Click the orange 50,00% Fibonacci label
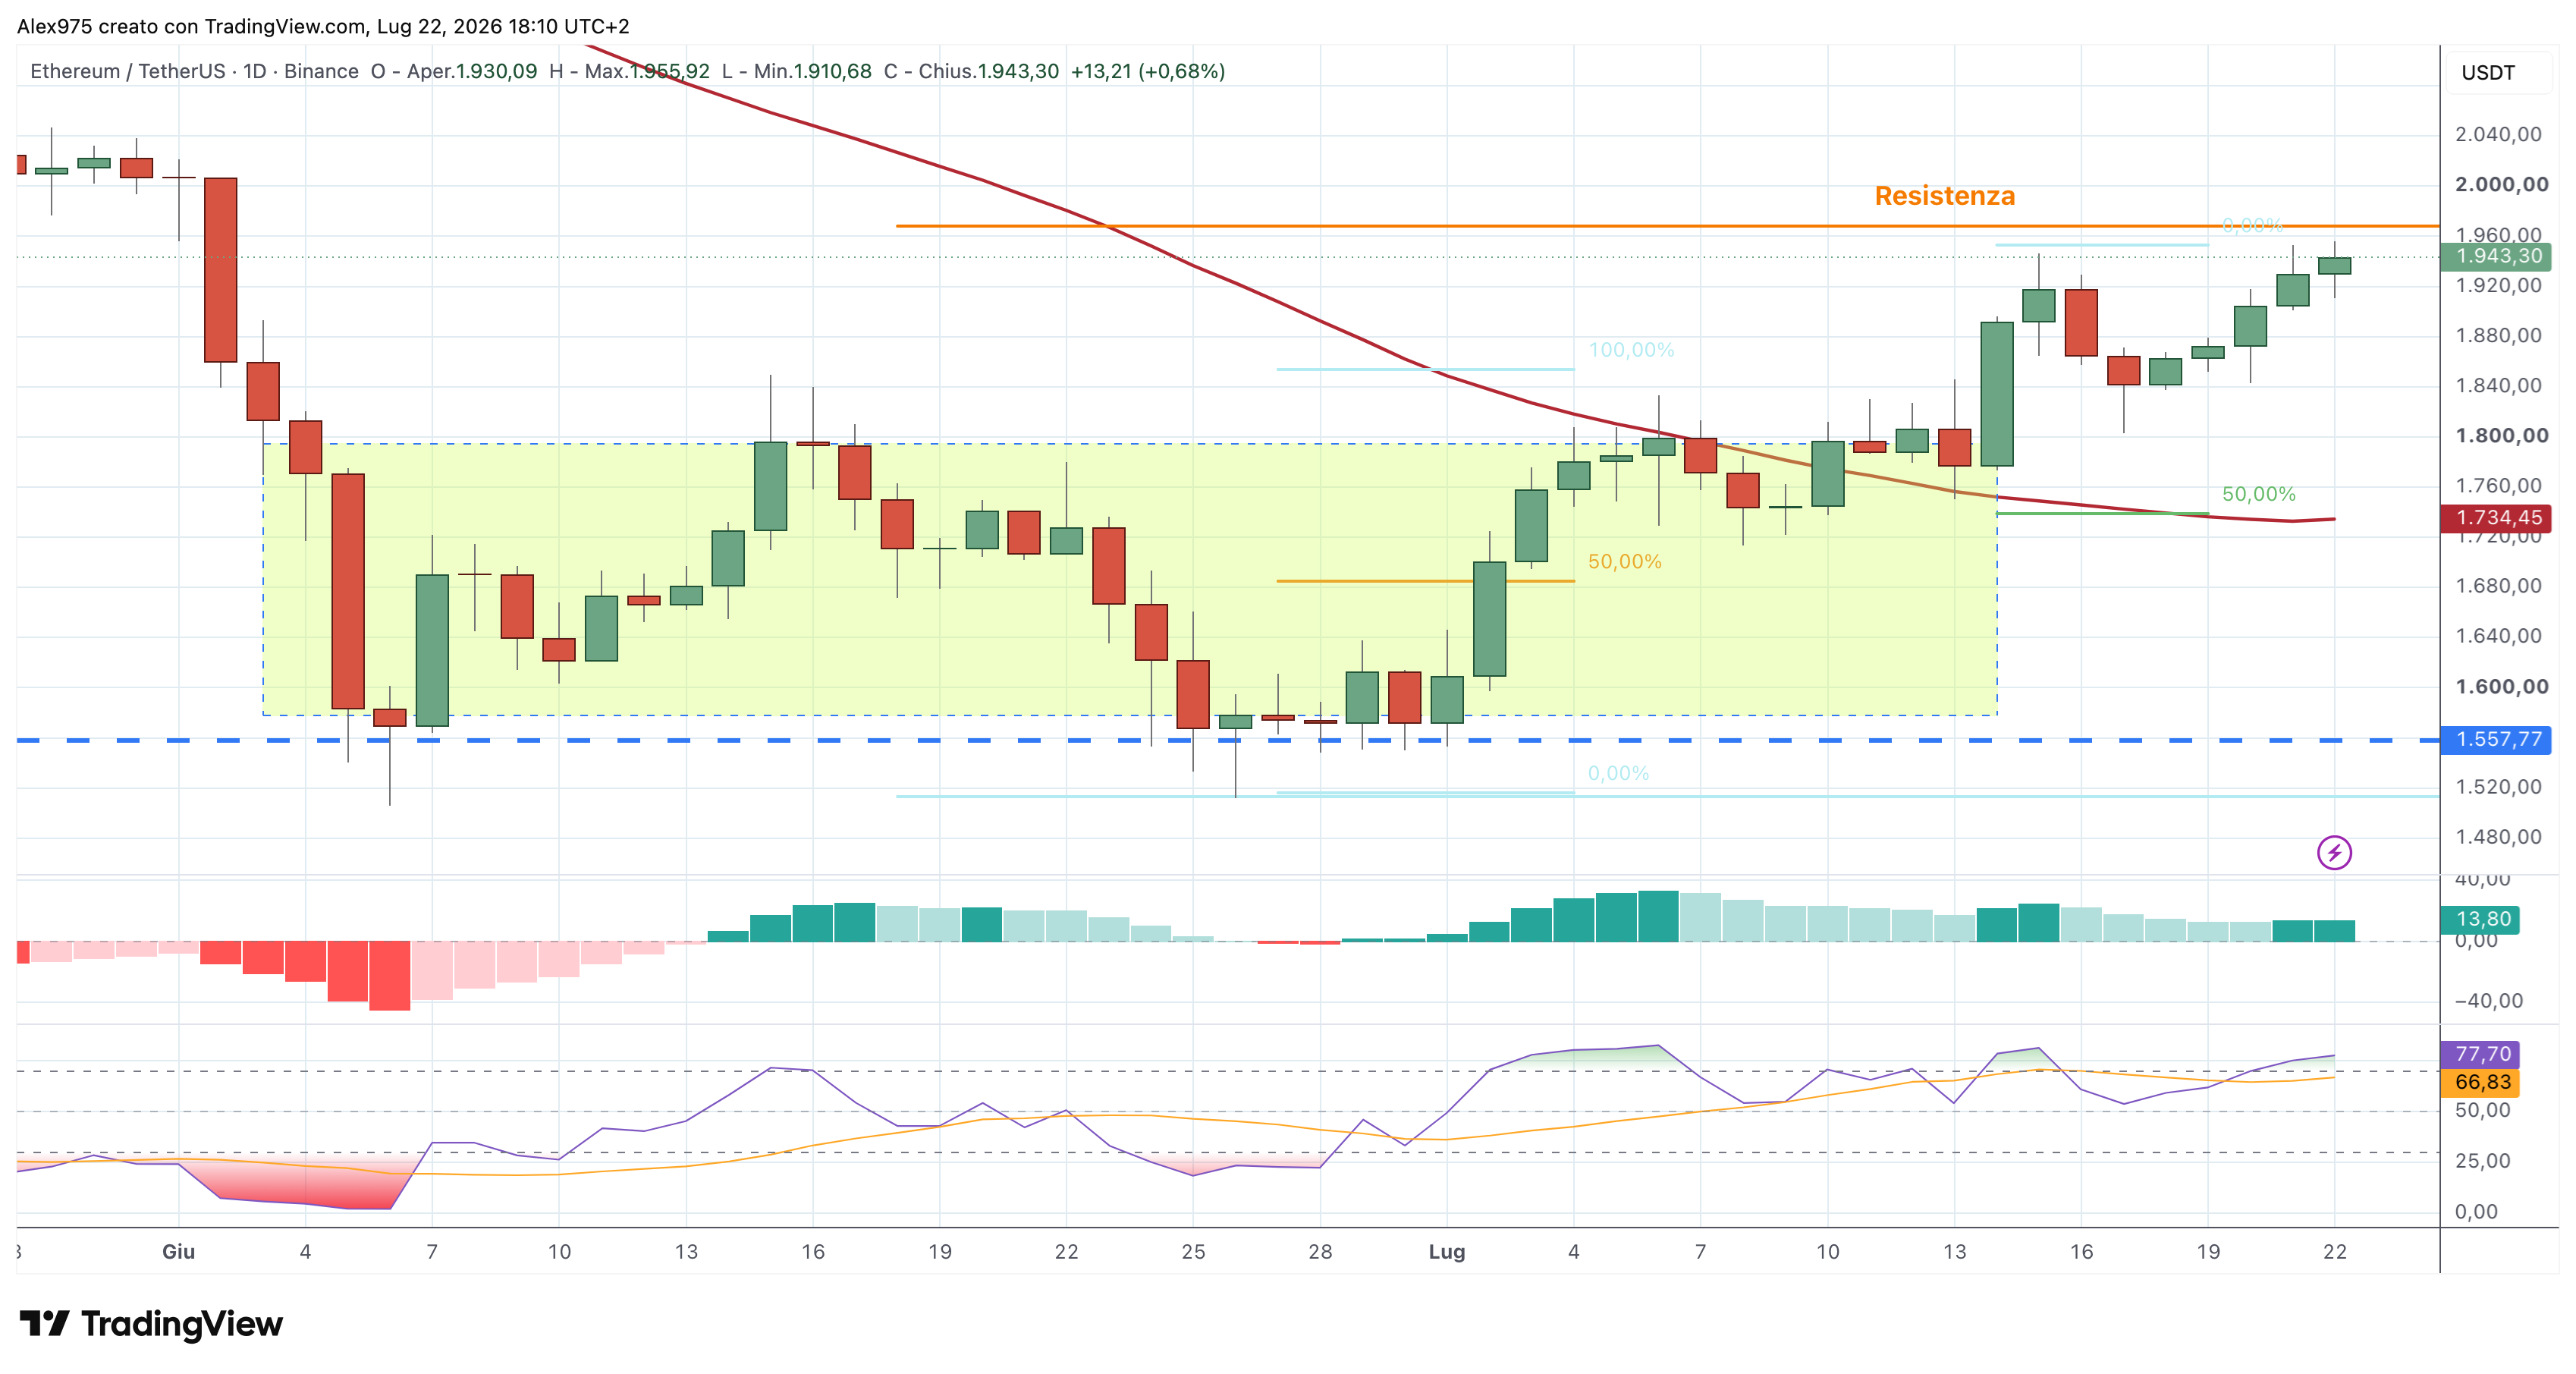The width and height of the screenshot is (2576, 1374). tap(1624, 562)
